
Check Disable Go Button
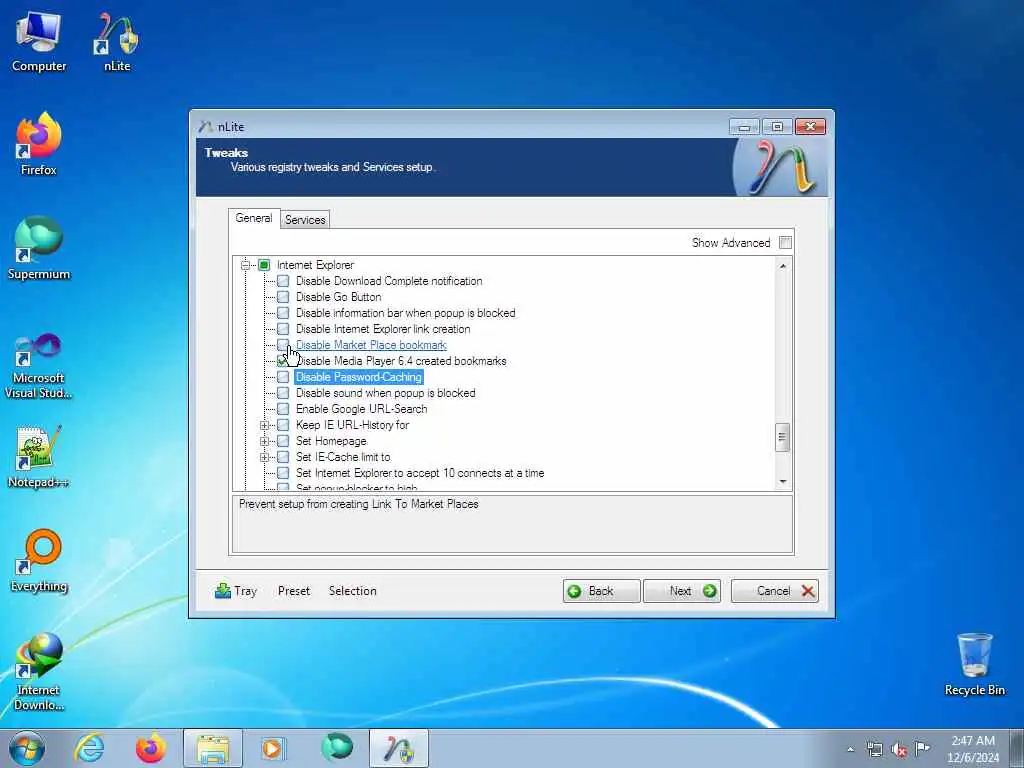tap(283, 297)
